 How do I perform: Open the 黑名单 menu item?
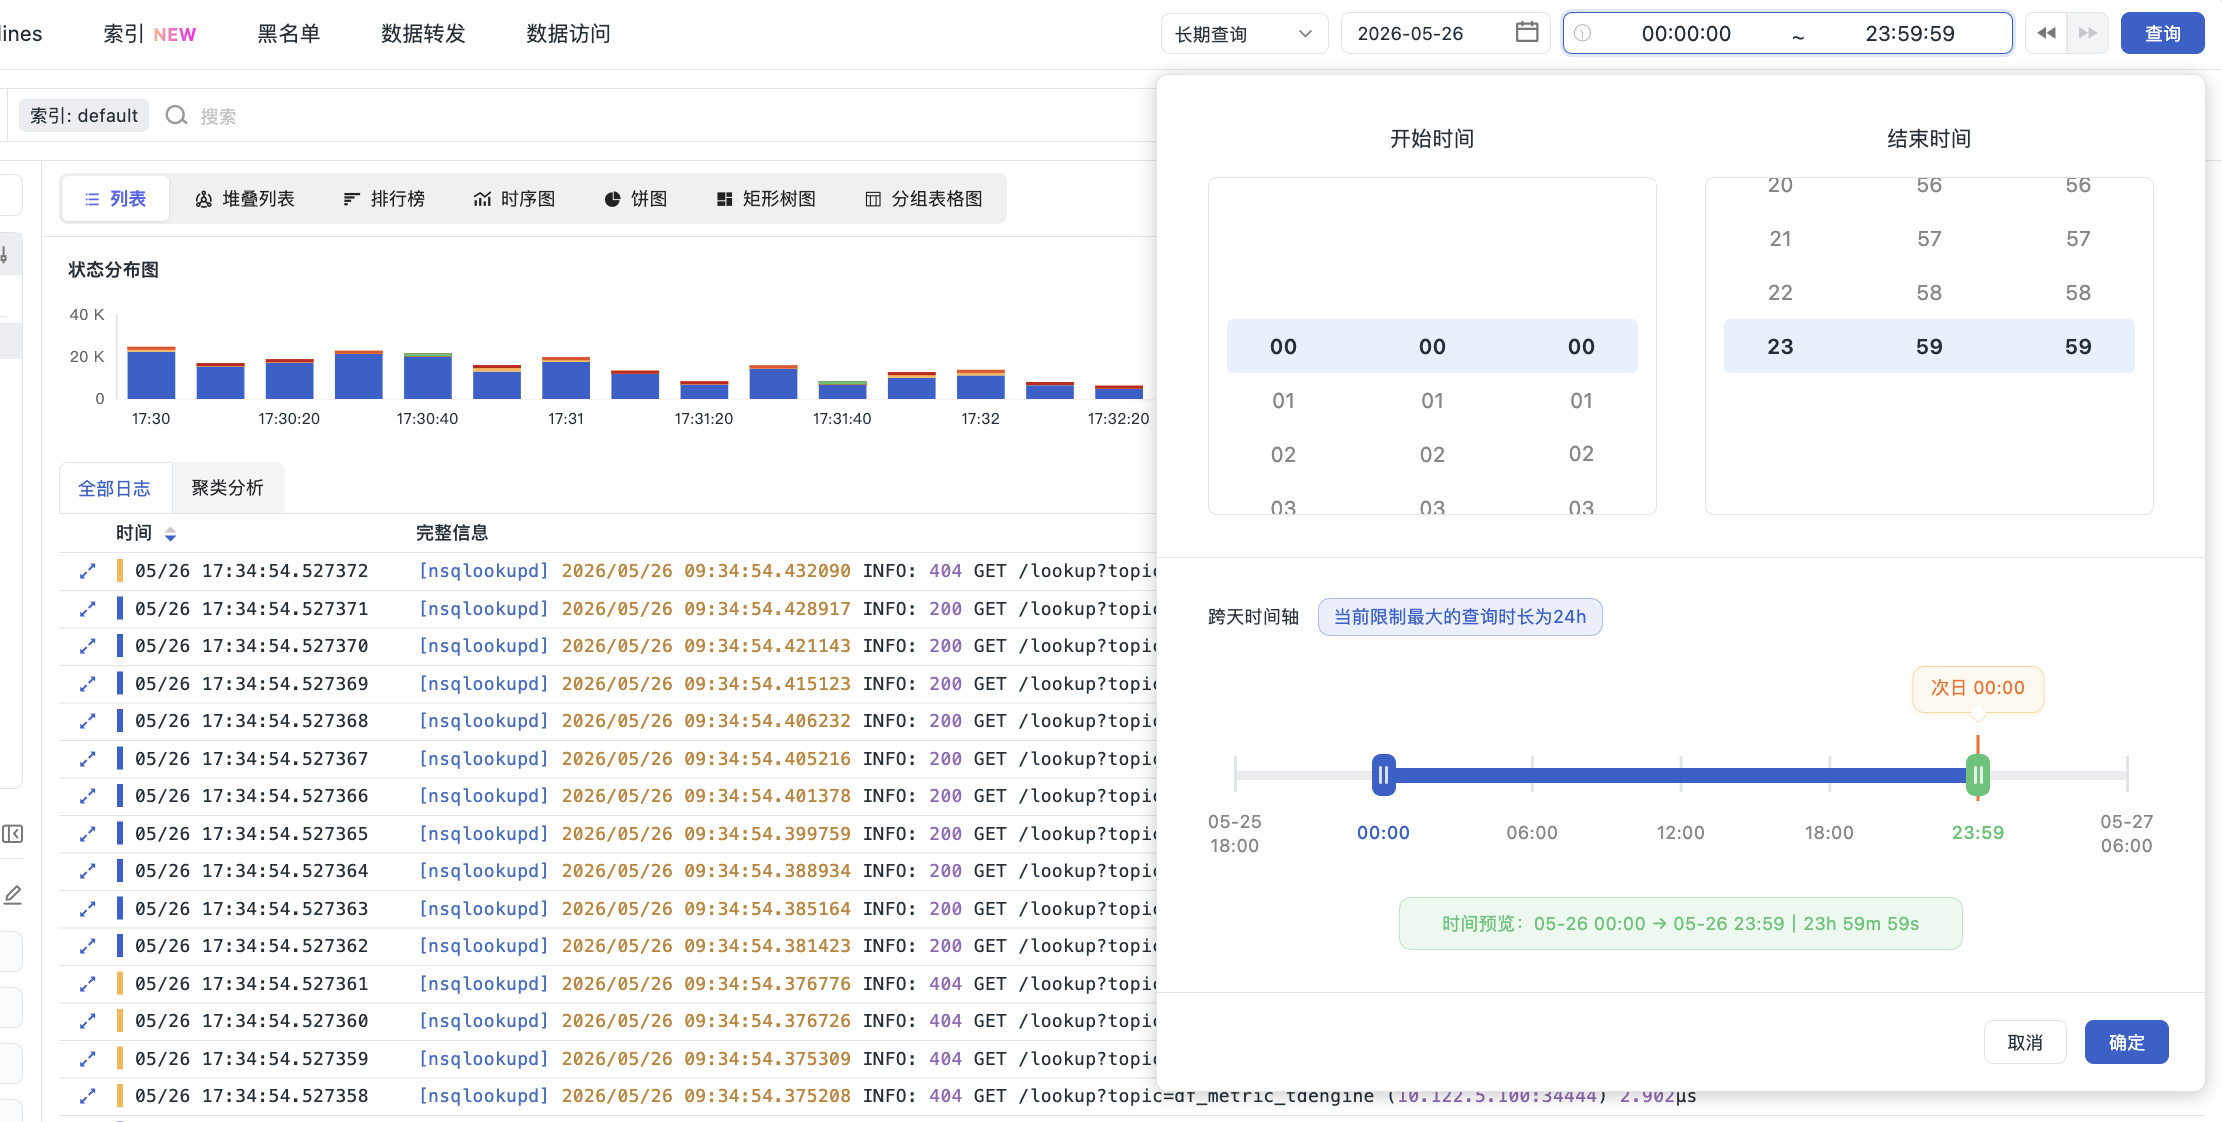coord(289,34)
